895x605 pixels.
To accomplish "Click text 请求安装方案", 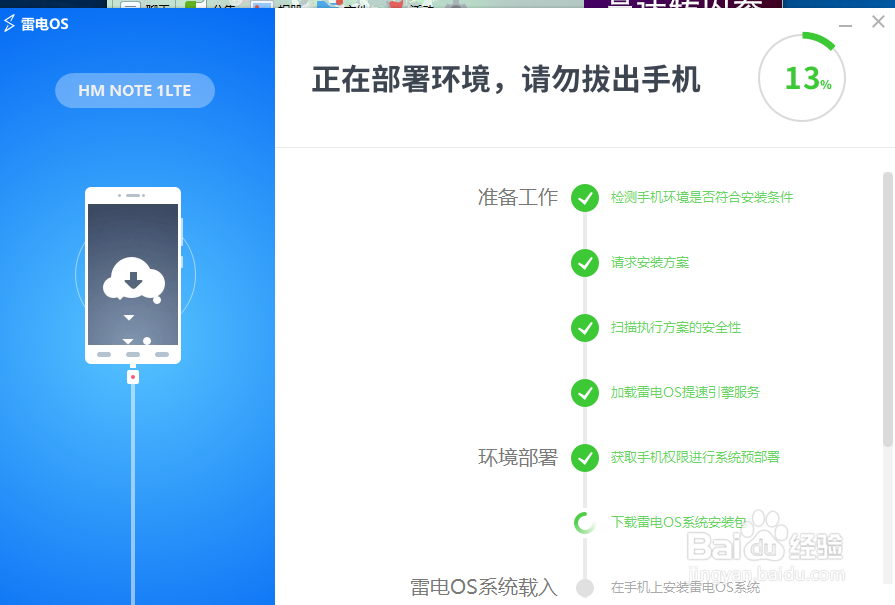I will coord(650,263).
